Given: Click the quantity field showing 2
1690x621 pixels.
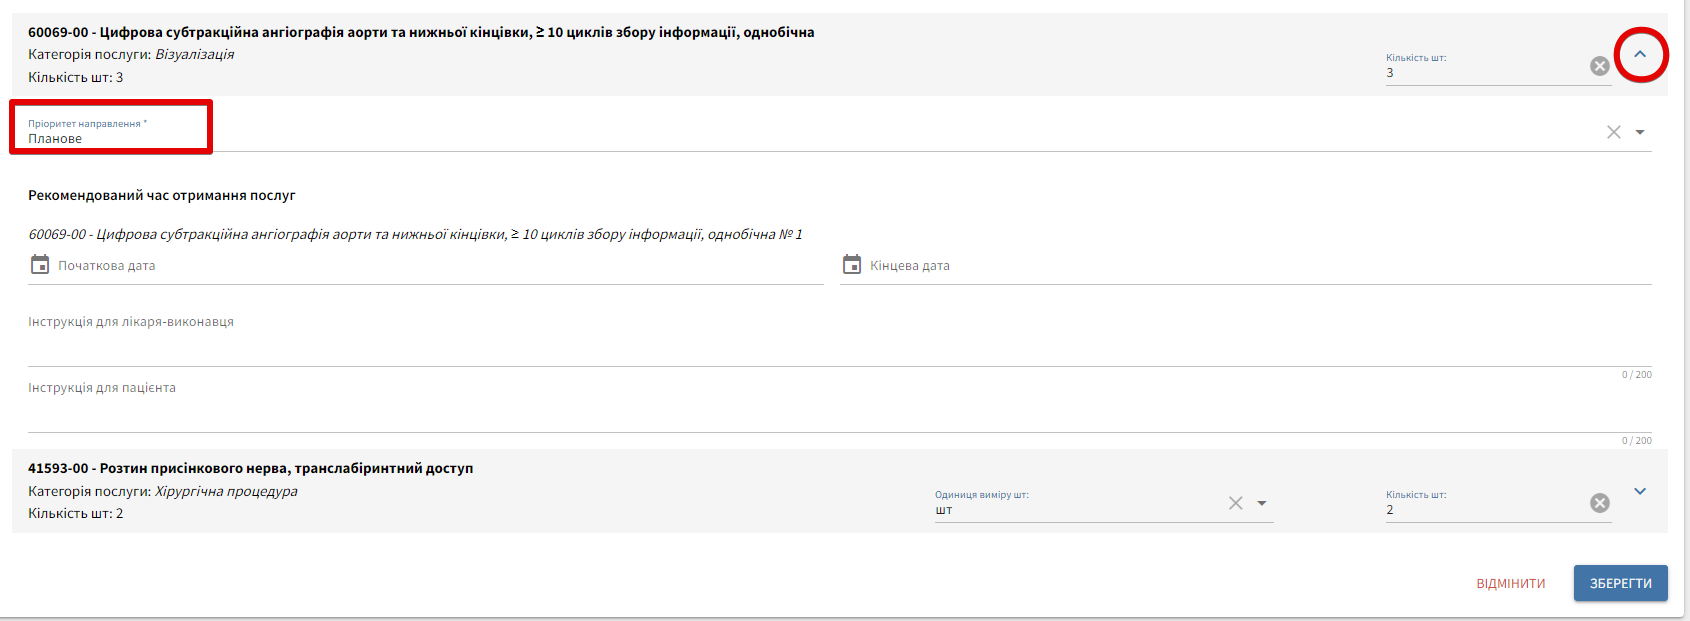Looking at the screenshot, I should pos(1480,510).
